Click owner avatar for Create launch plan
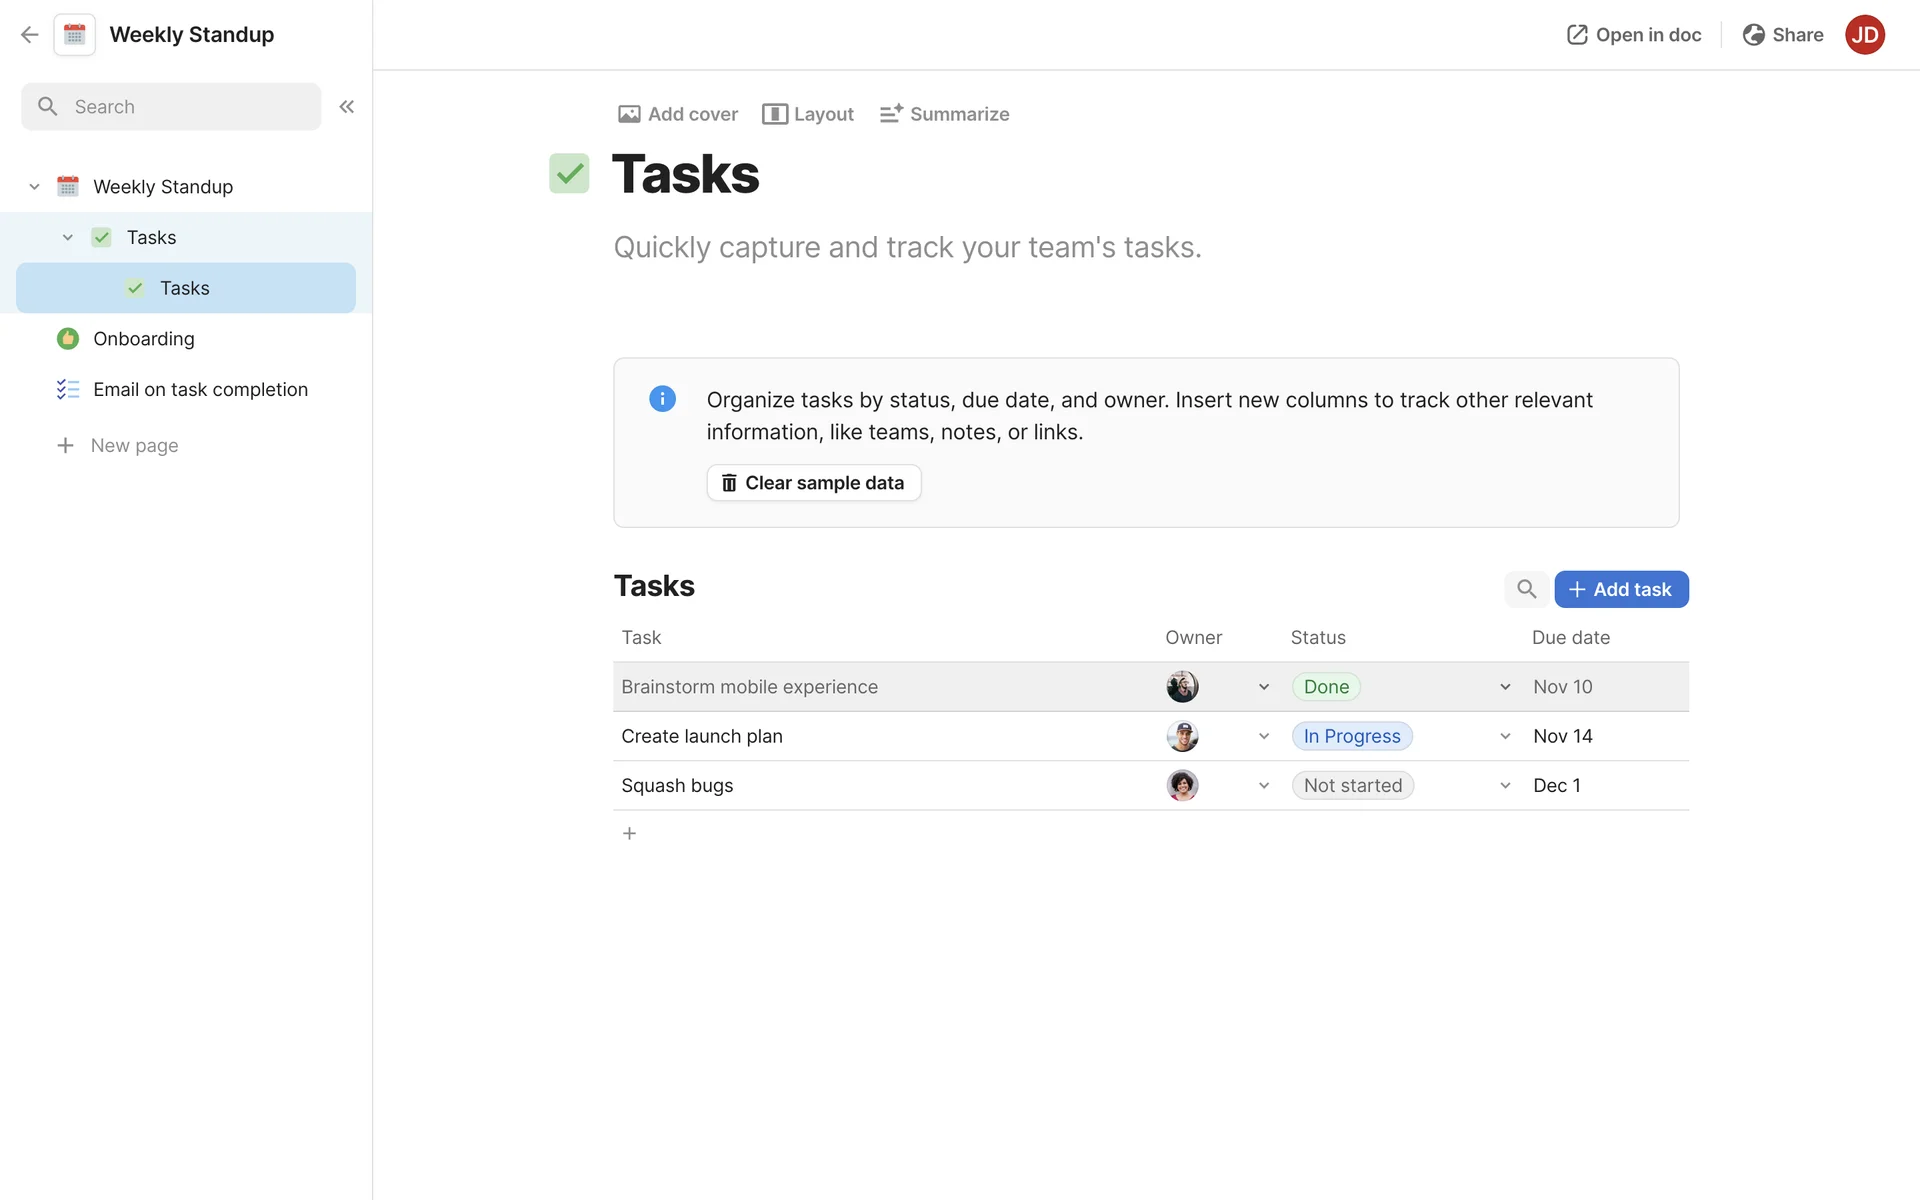The image size is (1920, 1200). pos(1182,736)
